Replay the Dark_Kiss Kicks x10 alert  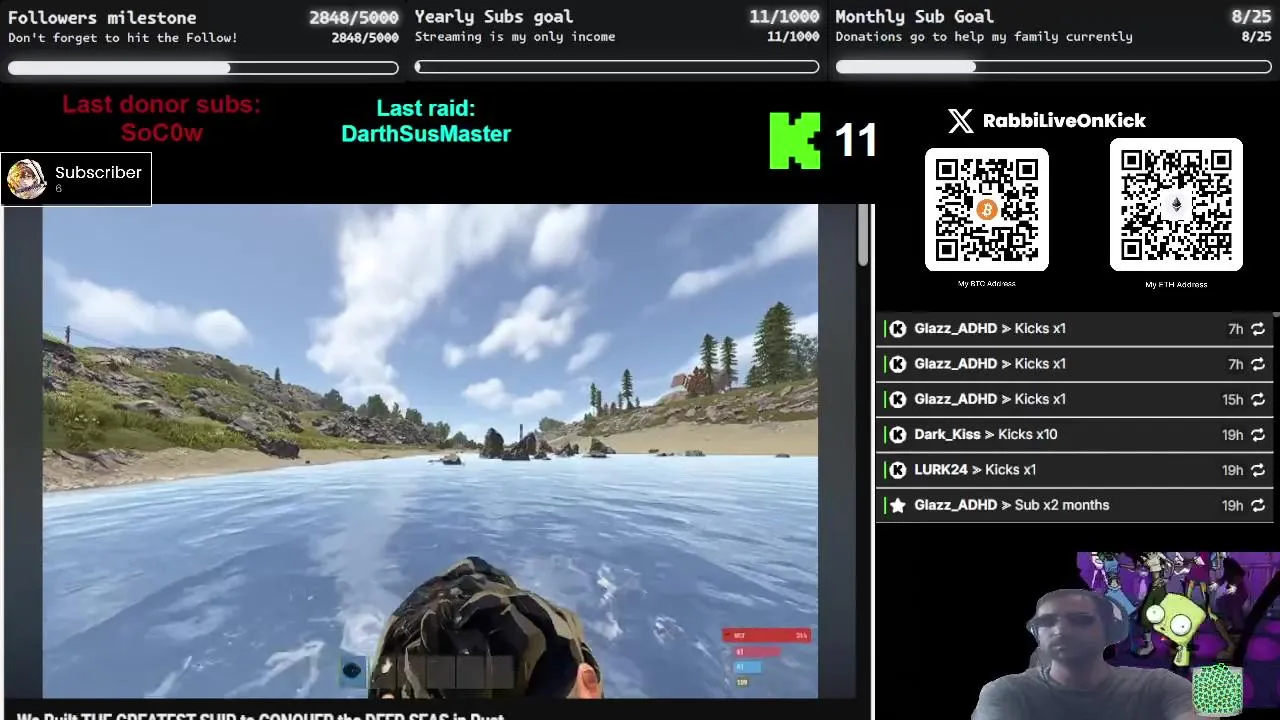1258,435
